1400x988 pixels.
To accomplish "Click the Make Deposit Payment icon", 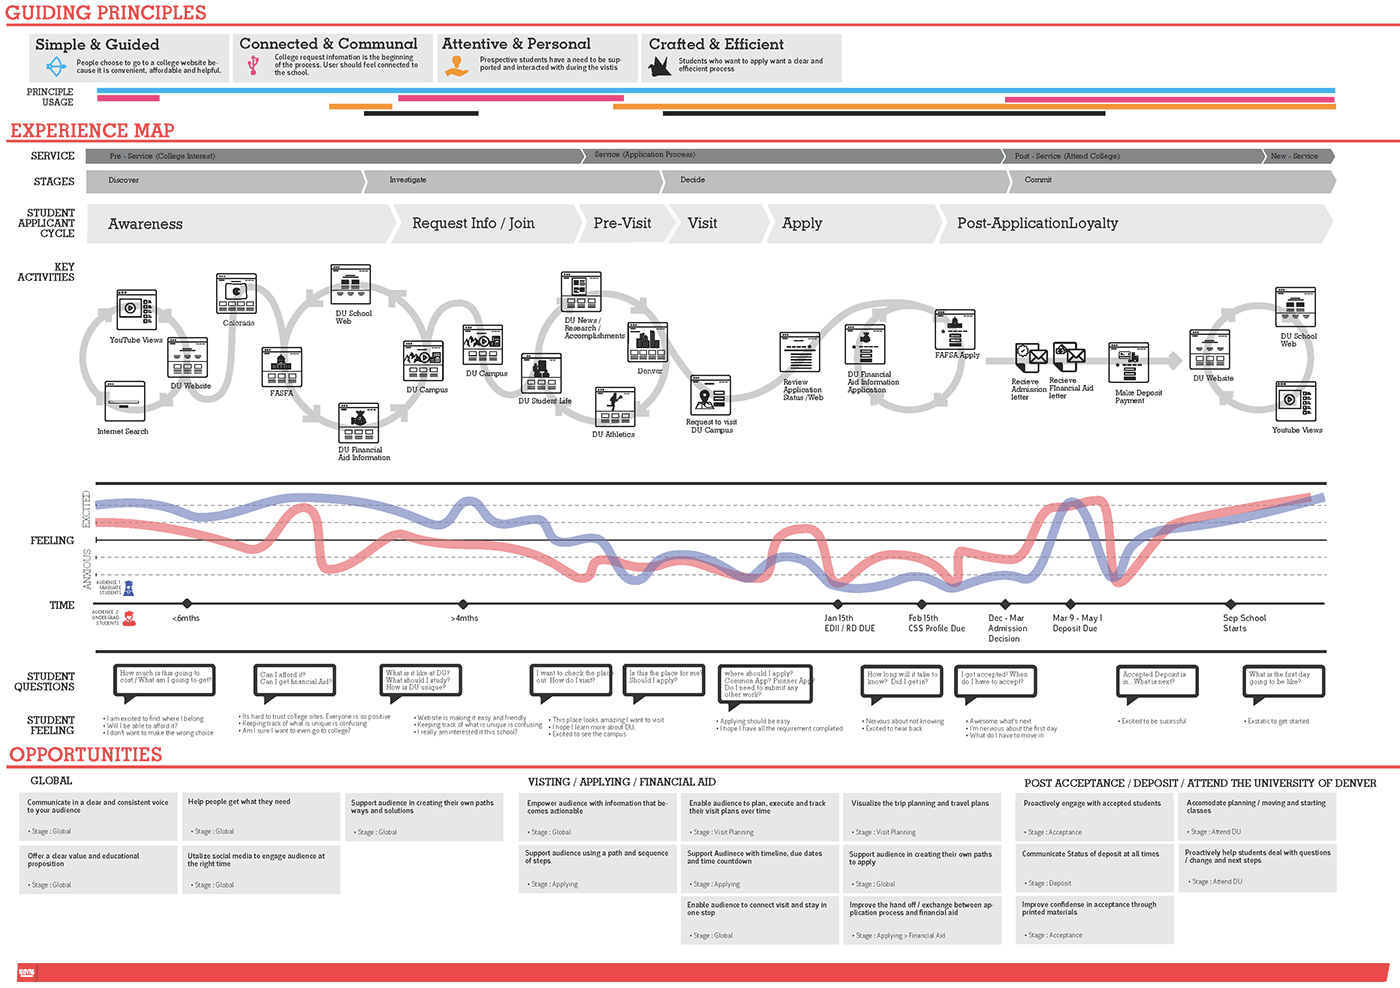I will coord(1128,363).
